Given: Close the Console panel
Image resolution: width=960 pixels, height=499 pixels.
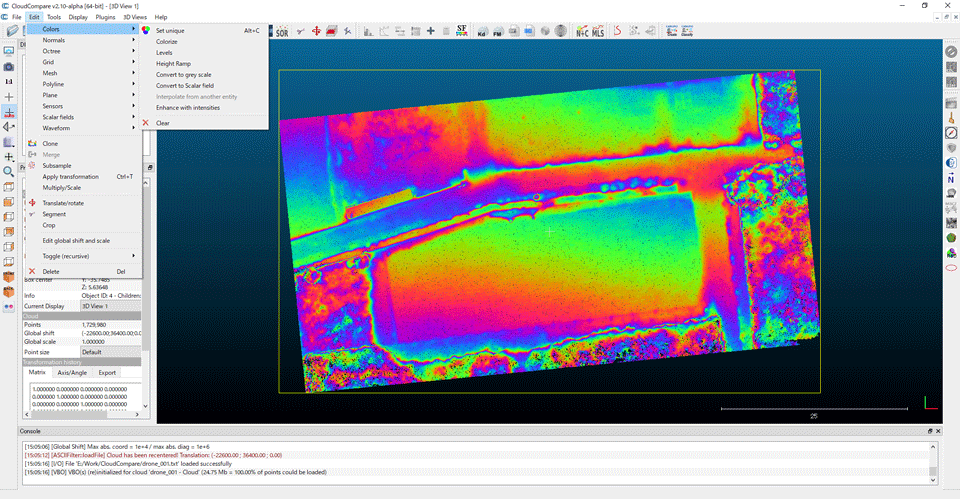Looking at the screenshot, I should click(x=938, y=431).
